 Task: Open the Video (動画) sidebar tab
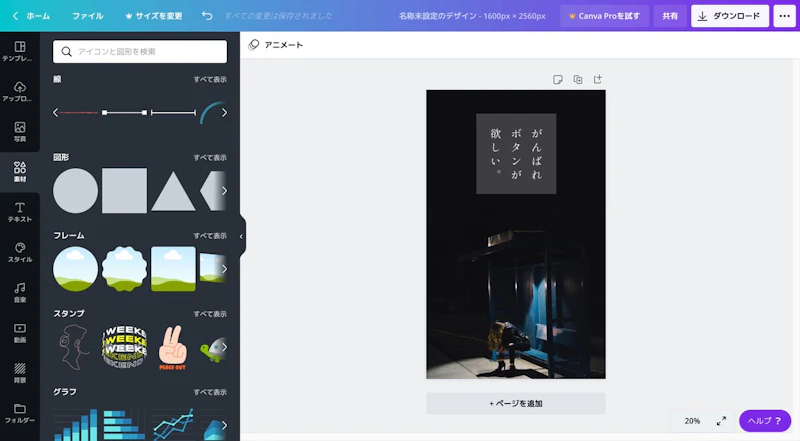19,333
